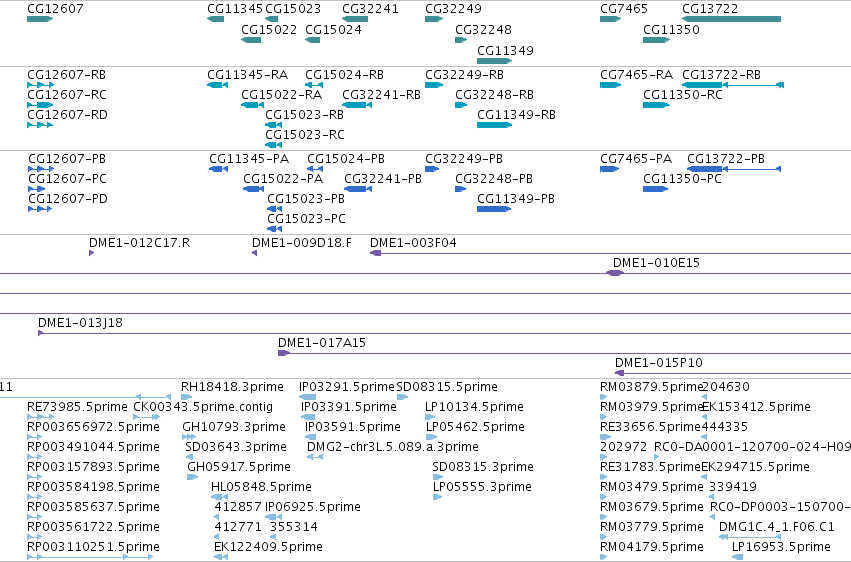Open transcript CG11345-RA

click(247, 74)
